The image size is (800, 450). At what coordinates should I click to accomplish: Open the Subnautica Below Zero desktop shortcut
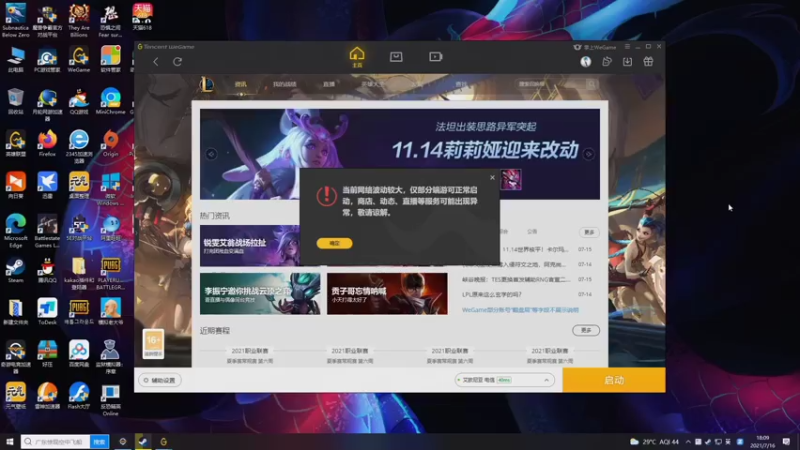point(15,19)
